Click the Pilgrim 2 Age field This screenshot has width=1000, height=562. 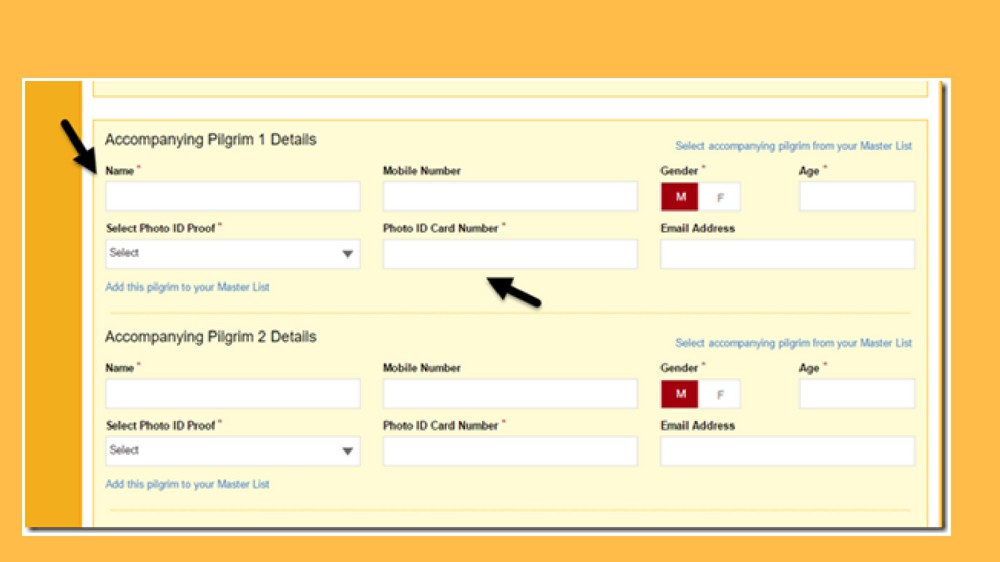pos(857,394)
